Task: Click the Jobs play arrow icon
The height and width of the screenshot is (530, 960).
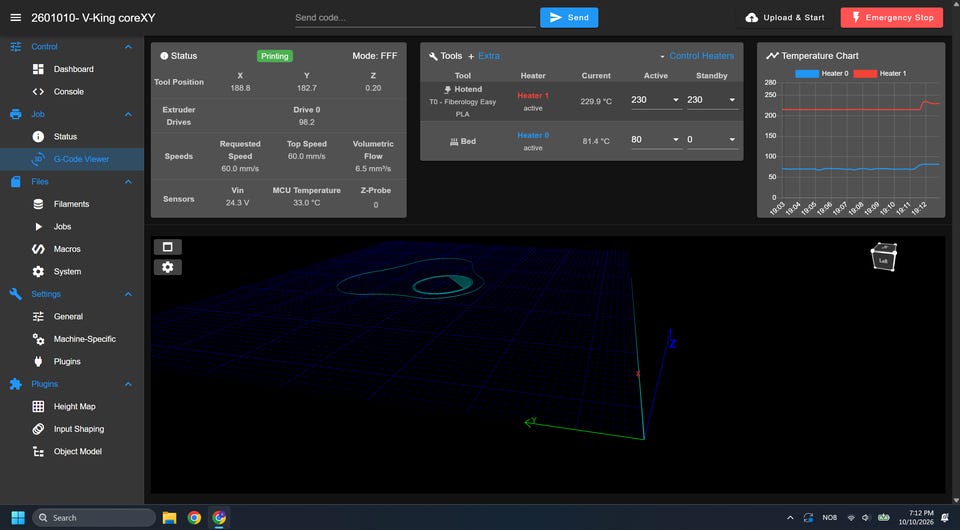Action: click(38, 226)
